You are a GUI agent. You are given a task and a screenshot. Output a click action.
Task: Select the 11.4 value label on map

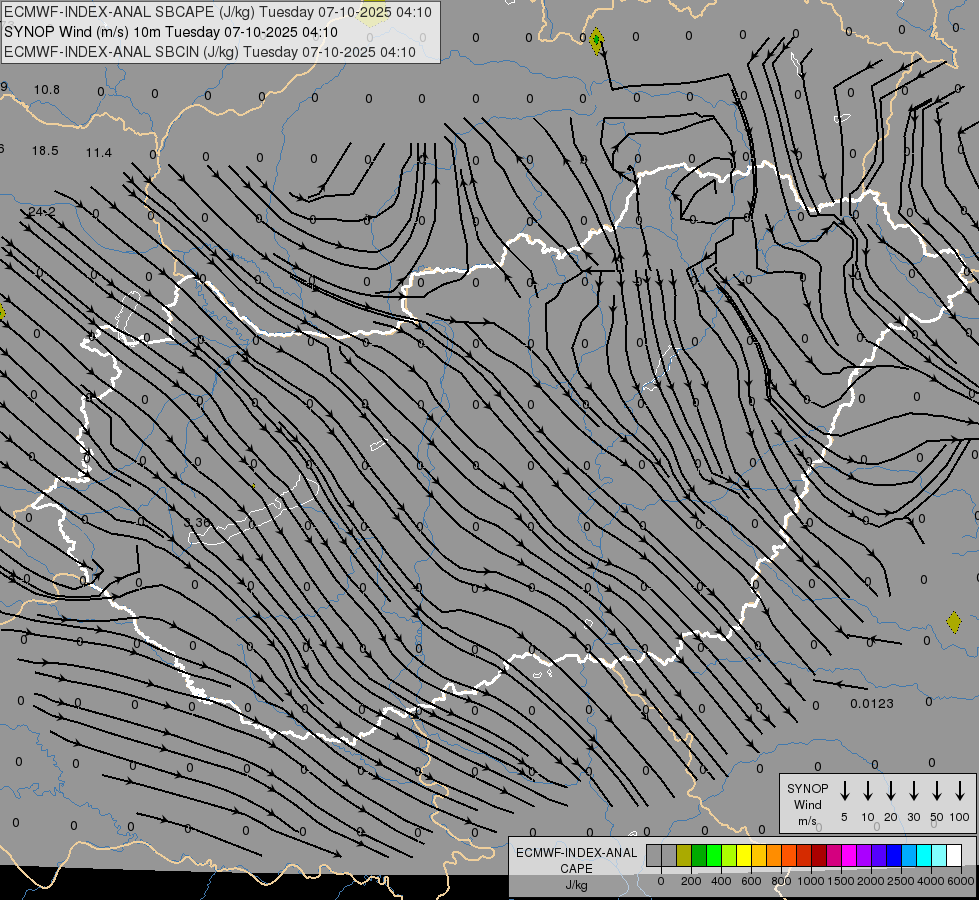click(99, 153)
